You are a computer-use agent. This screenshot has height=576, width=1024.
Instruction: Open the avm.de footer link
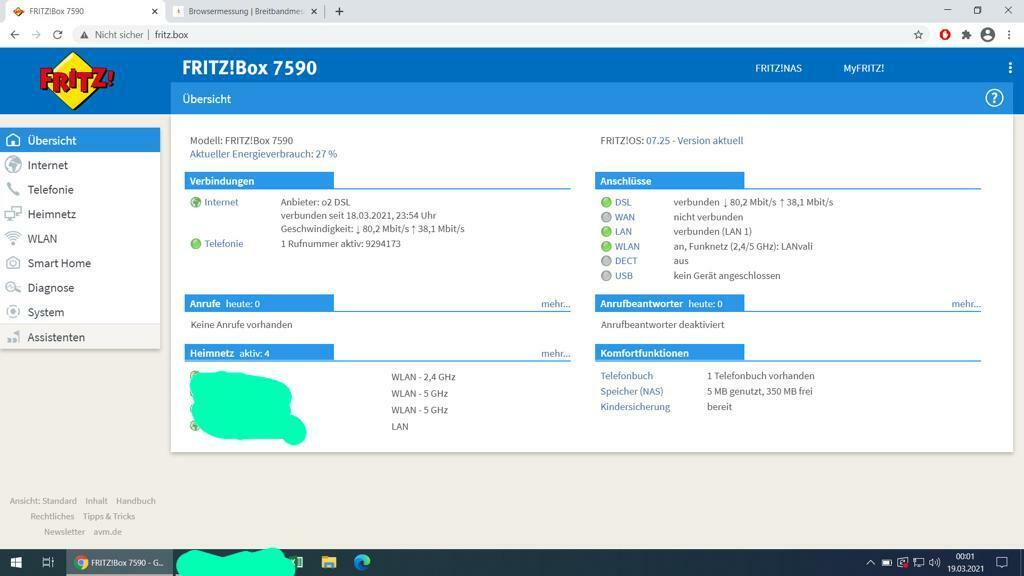click(x=107, y=532)
